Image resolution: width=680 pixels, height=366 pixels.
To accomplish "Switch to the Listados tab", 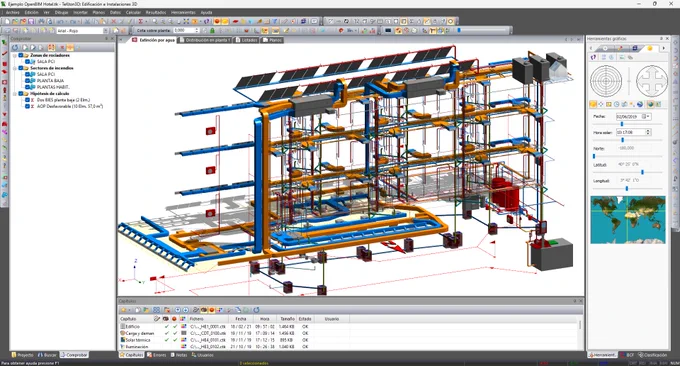I will click(x=246, y=40).
